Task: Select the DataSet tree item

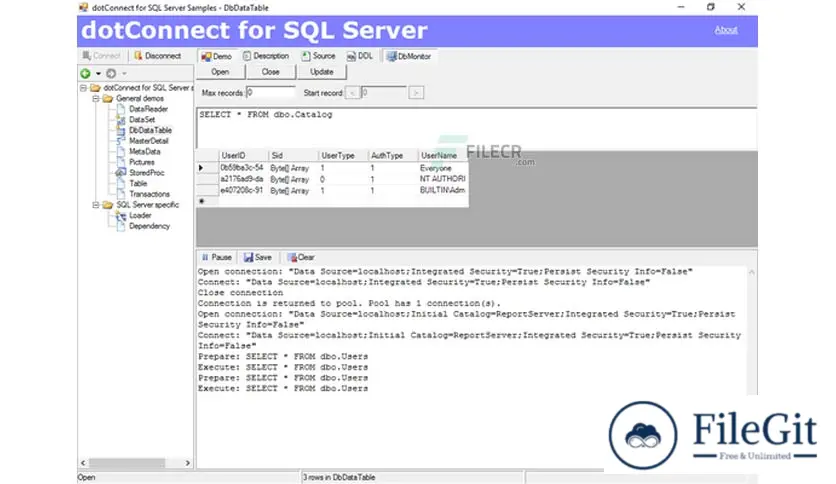Action: 142,119
